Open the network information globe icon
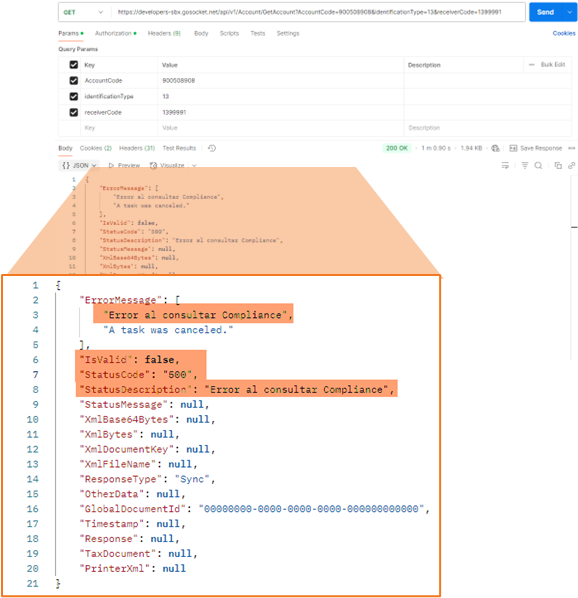 [495, 148]
